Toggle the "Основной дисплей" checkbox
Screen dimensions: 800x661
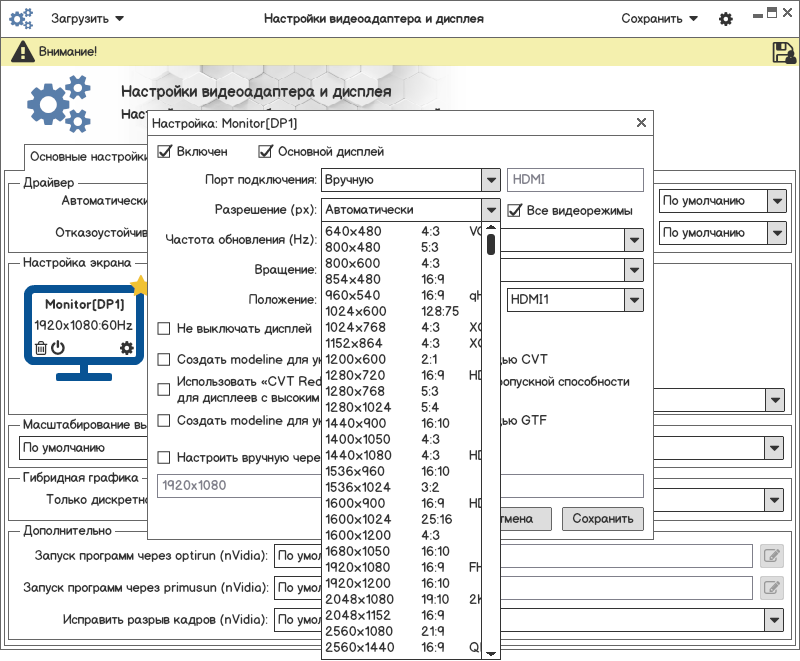(266, 152)
